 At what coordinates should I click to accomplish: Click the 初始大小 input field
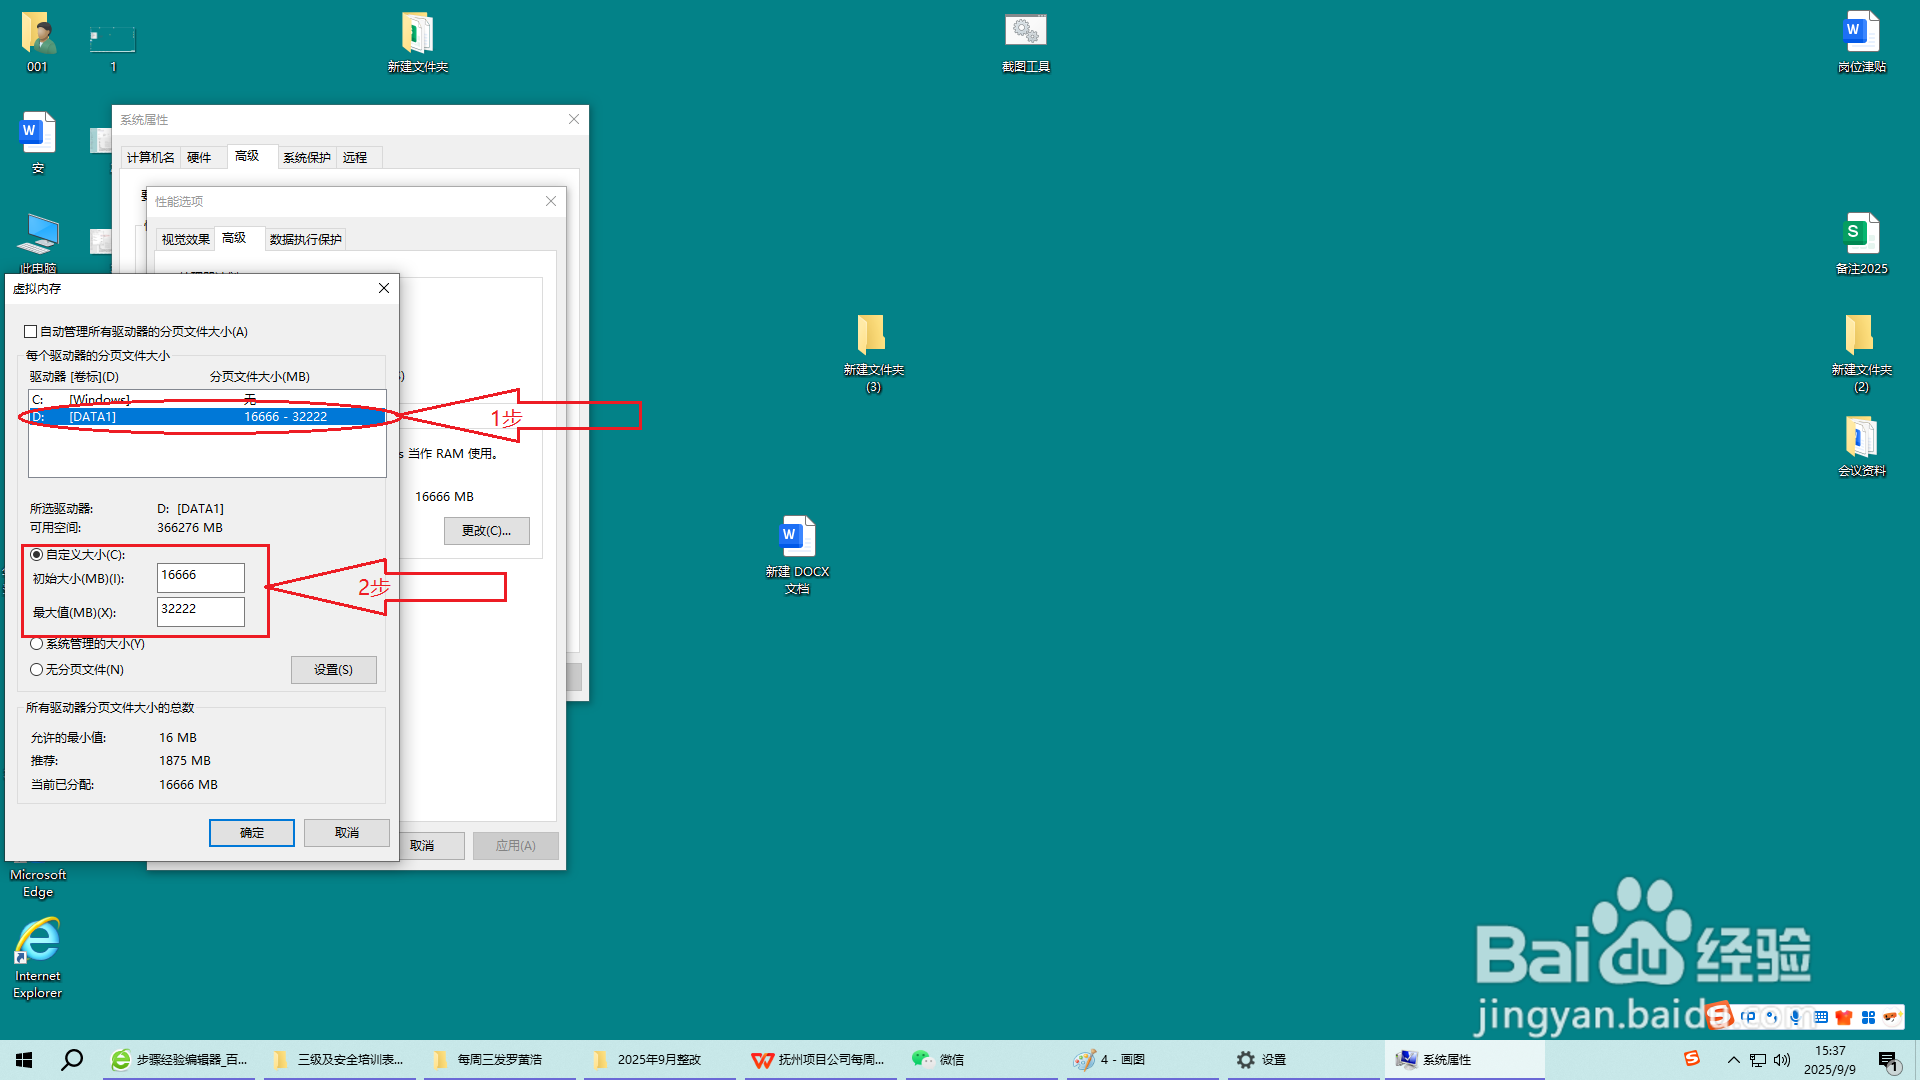pos(200,577)
